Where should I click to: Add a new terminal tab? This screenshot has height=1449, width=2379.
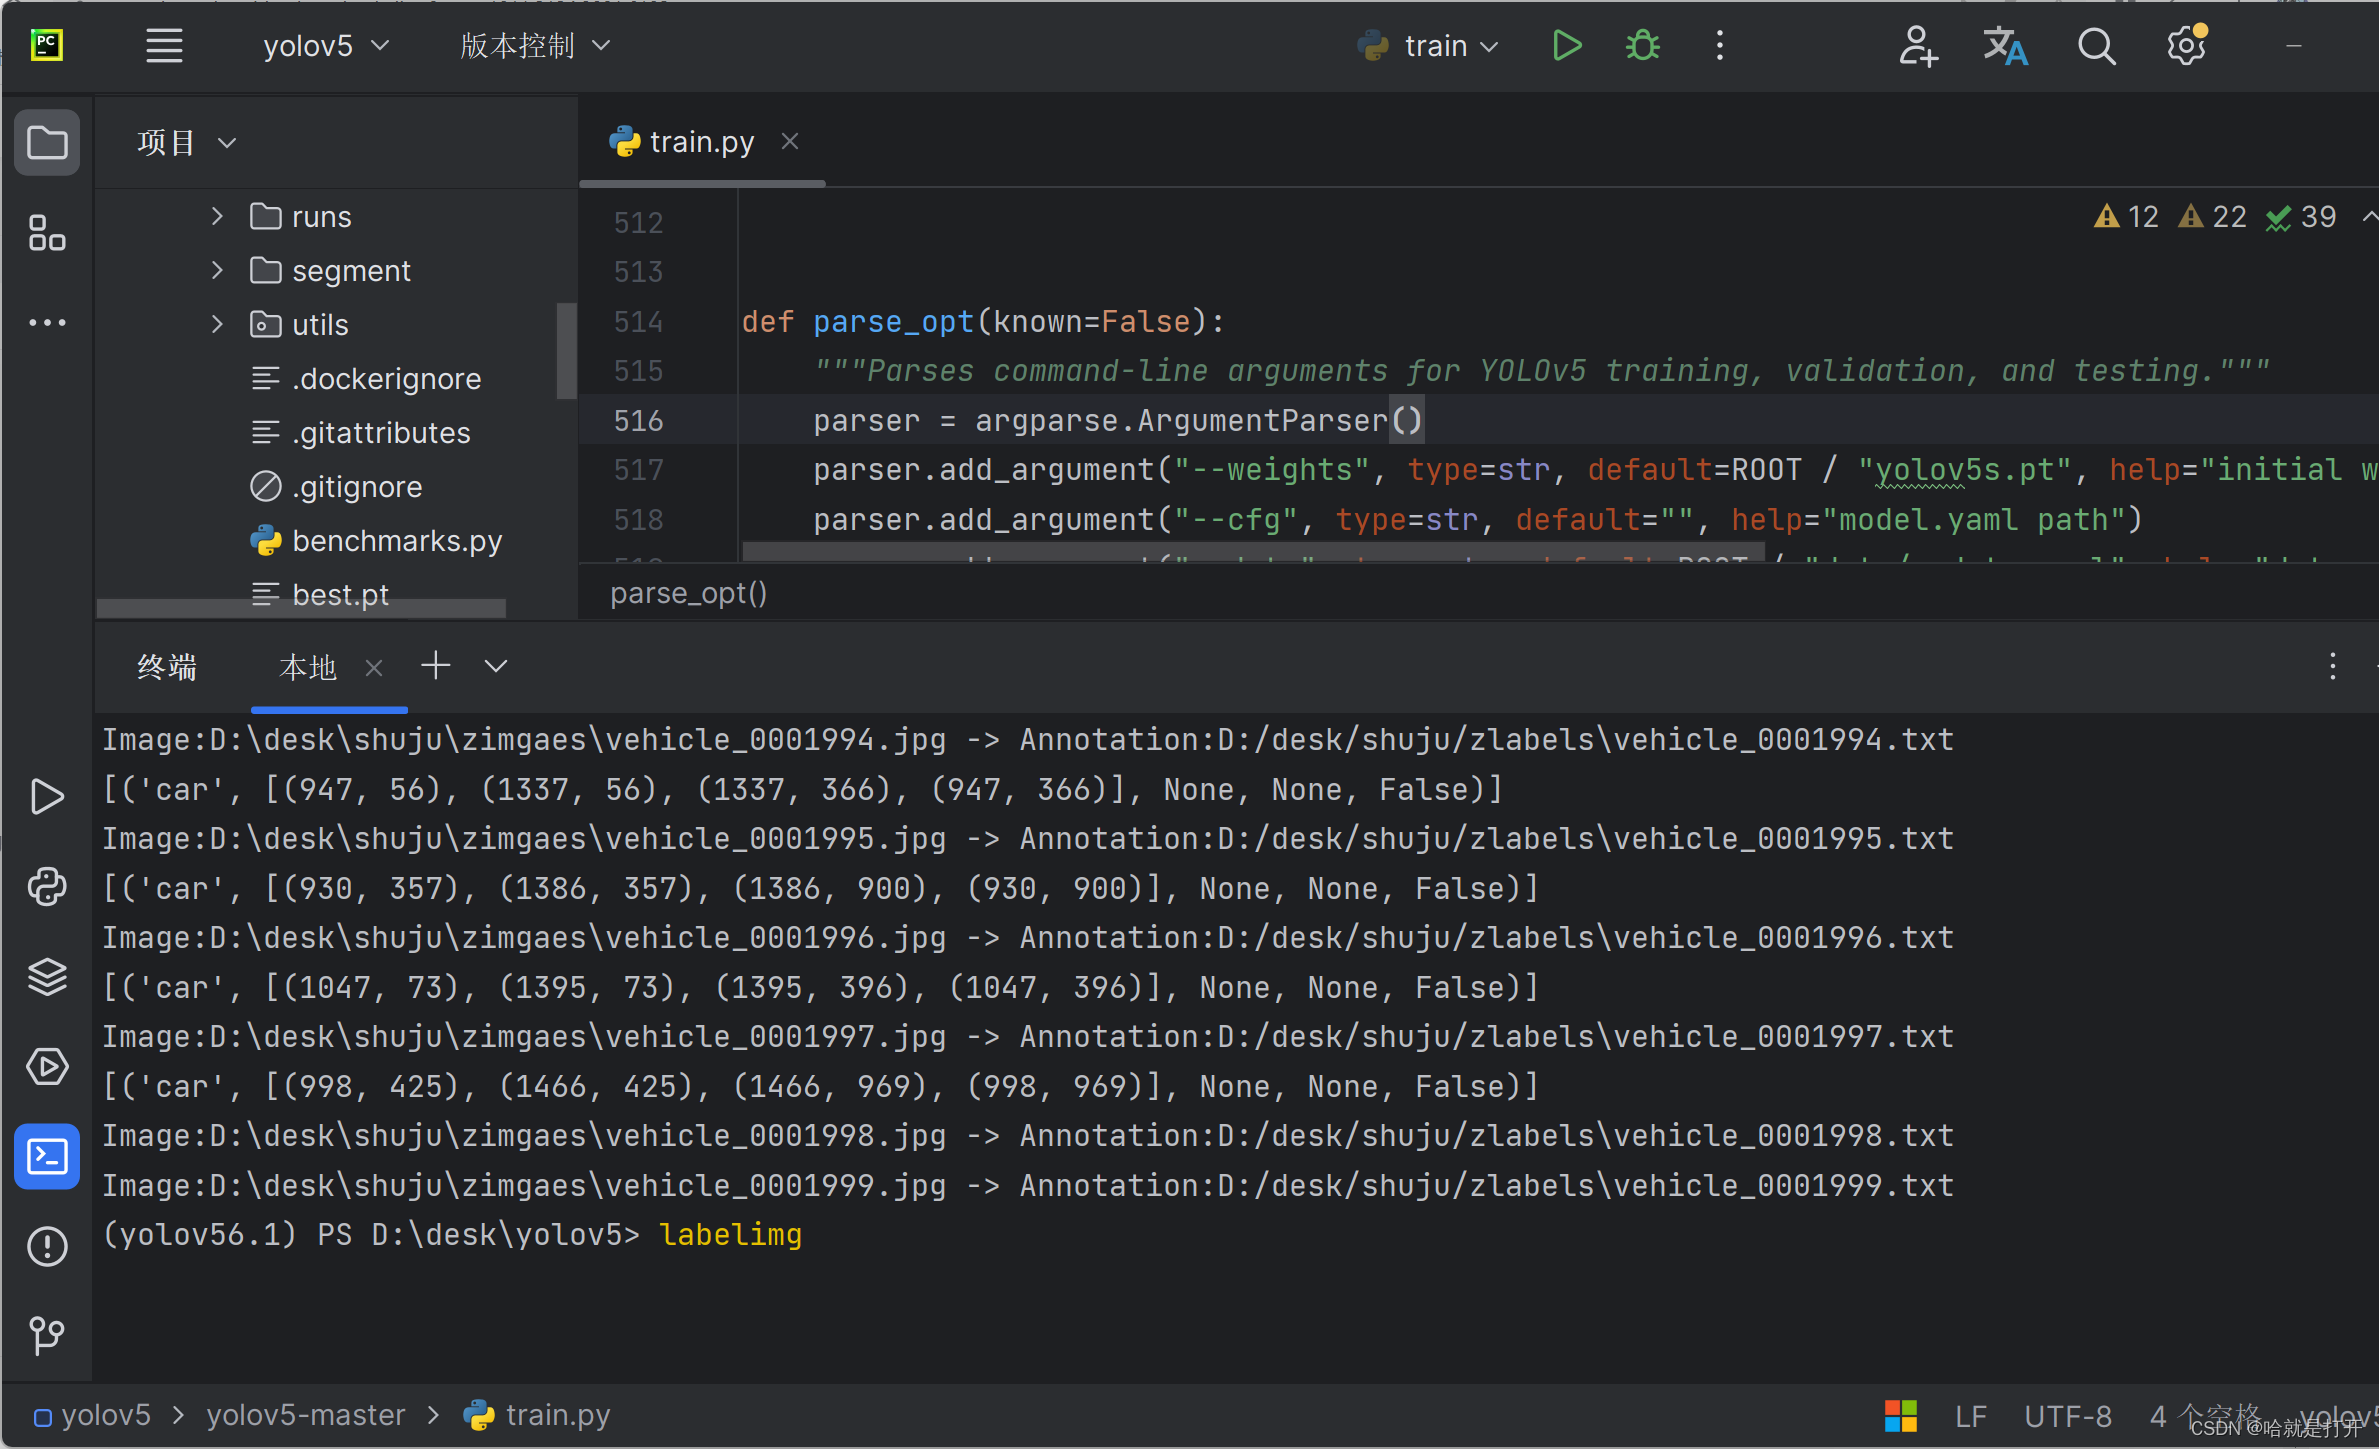pos(435,666)
